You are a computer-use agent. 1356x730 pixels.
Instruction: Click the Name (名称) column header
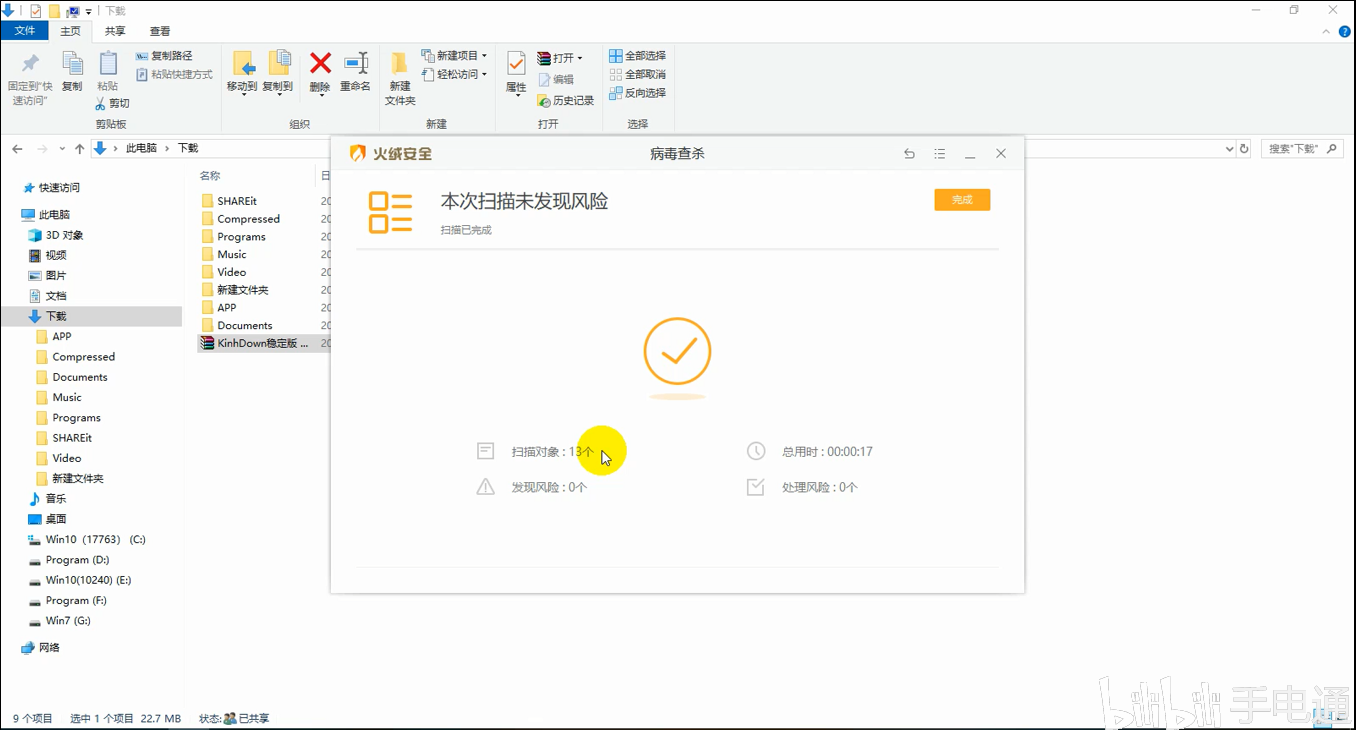pyautogui.click(x=210, y=176)
